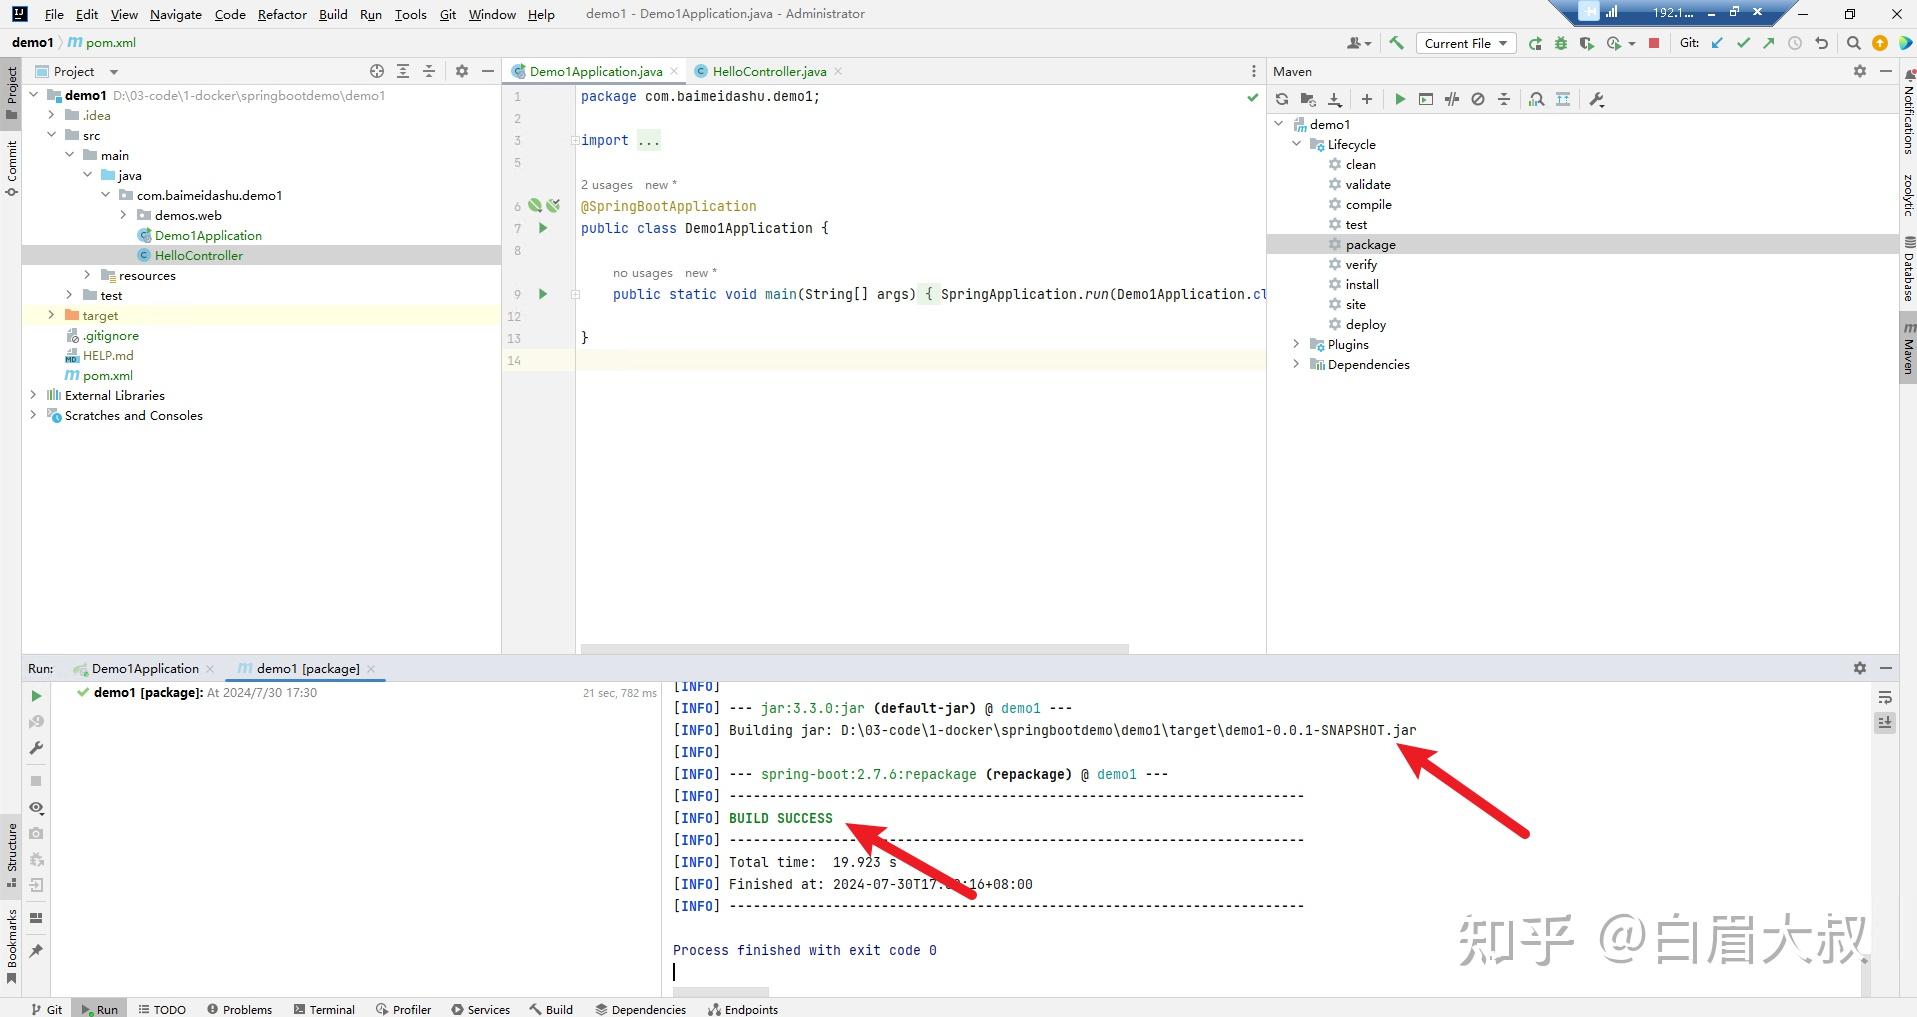Click Rerun green play in Run panel

(x=36, y=696)
